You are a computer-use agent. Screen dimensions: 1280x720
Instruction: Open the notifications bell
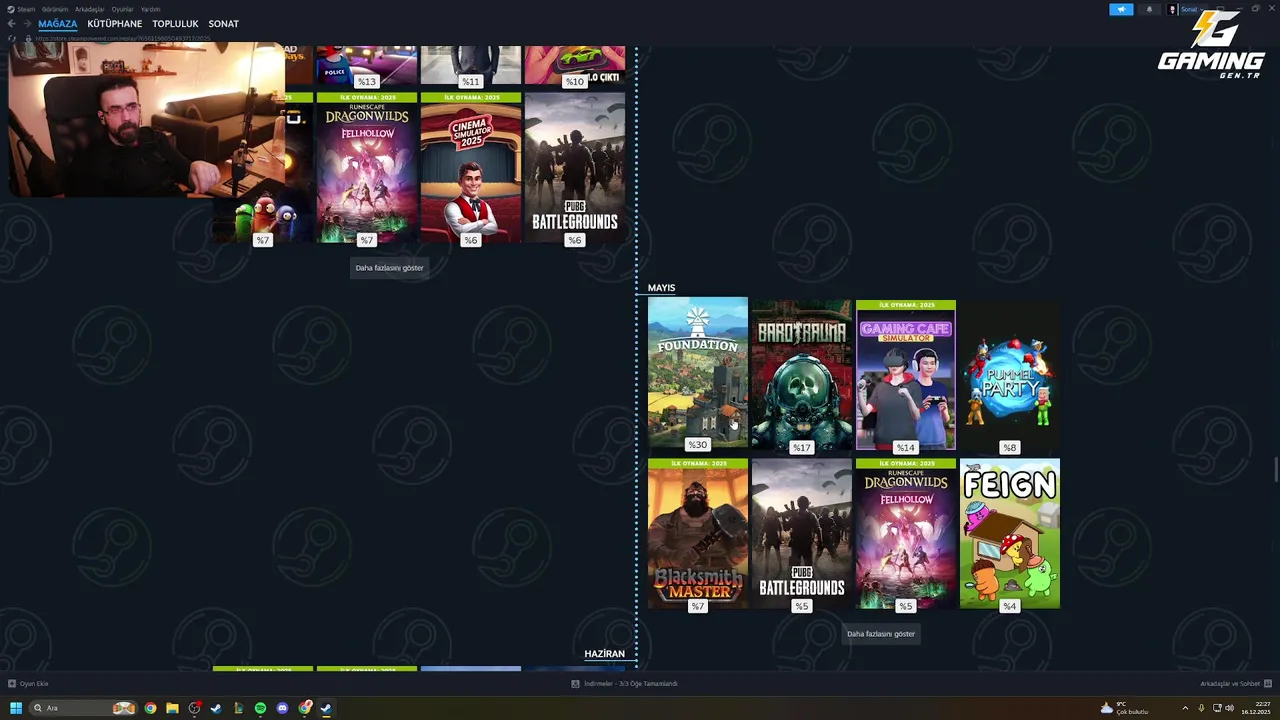click(1148, 9)
